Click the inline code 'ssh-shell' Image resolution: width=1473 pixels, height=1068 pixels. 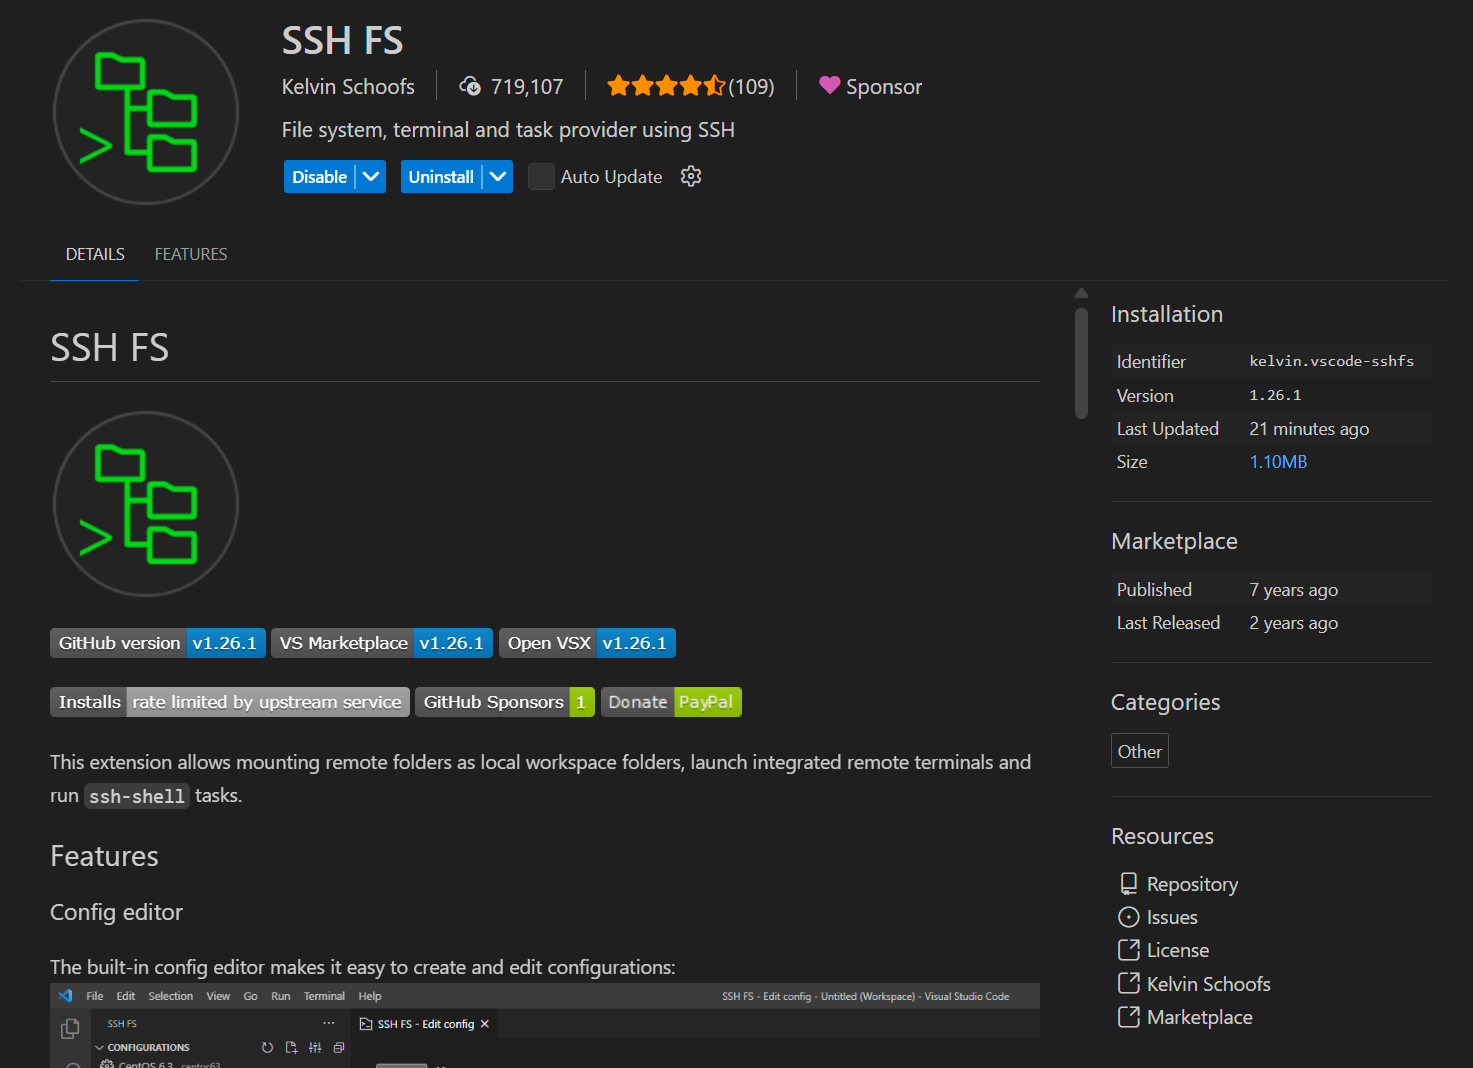coord(137,796)
